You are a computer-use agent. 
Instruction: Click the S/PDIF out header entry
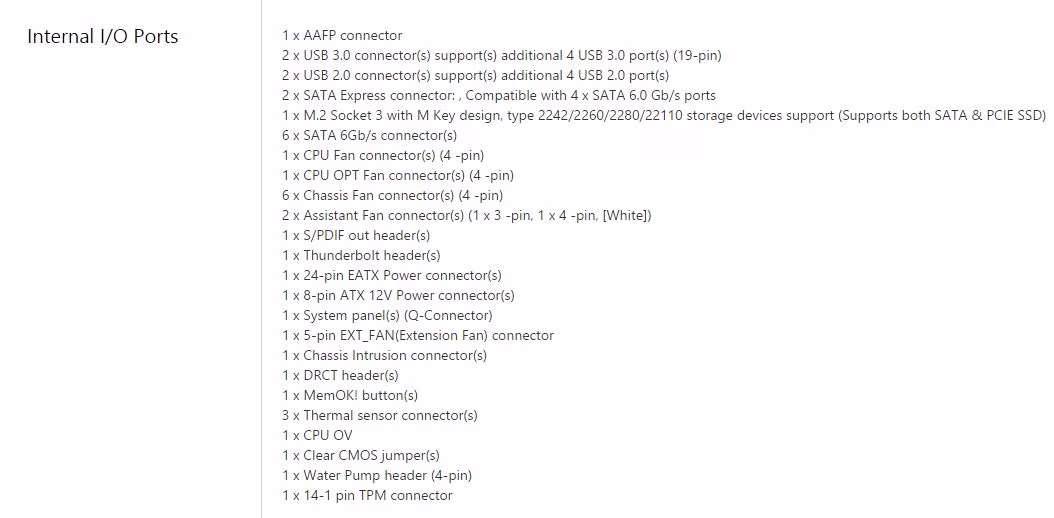coord(356,236)
